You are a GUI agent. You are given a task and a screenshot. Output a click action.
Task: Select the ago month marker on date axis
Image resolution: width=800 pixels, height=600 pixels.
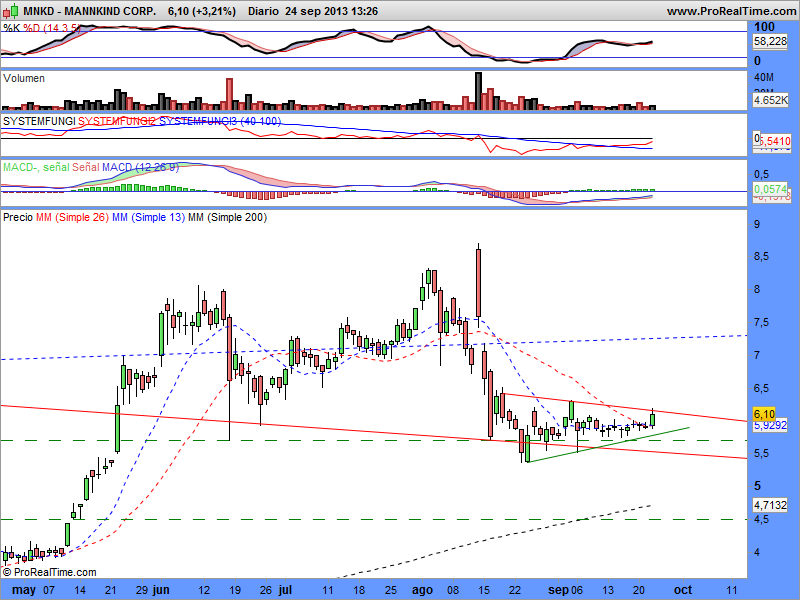click(x=422, y=590)
